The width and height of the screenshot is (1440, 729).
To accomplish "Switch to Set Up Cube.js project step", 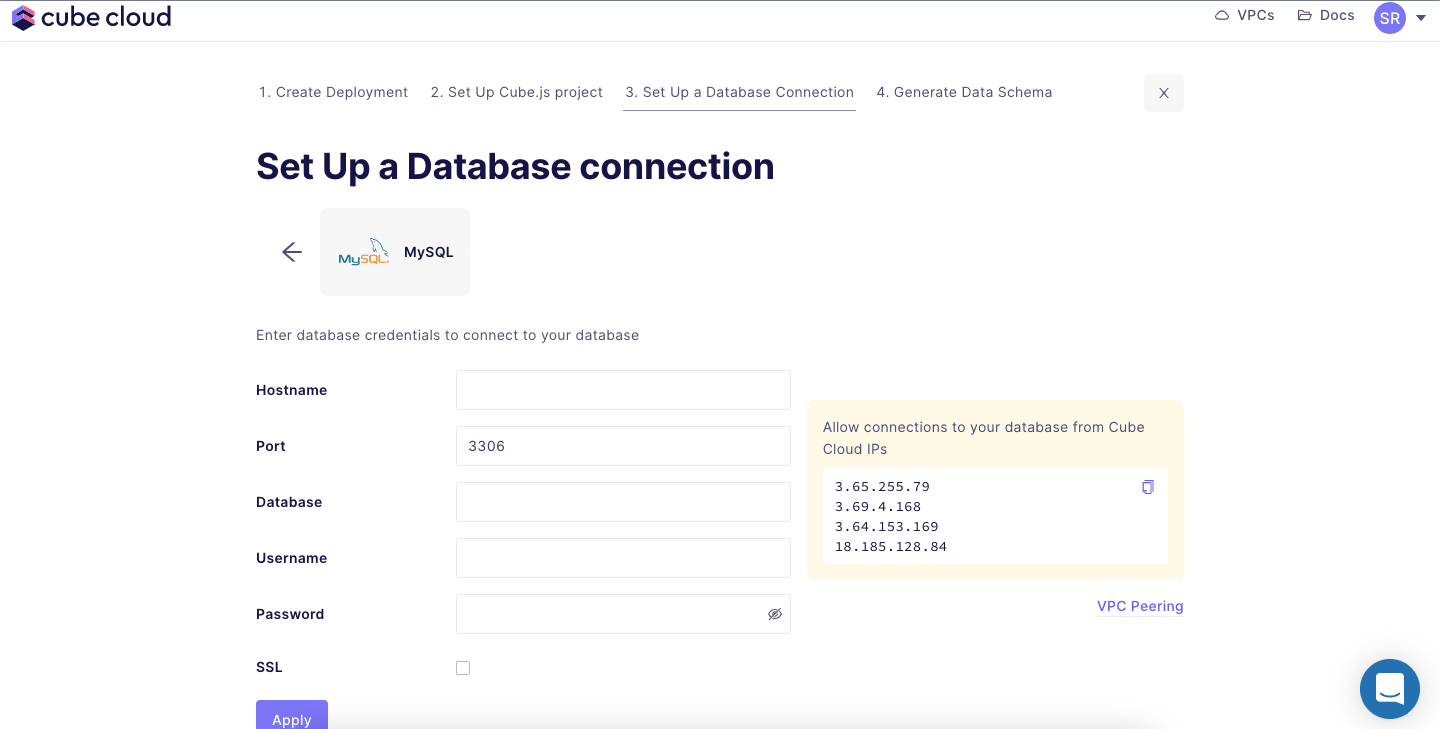I will (516, 92).
